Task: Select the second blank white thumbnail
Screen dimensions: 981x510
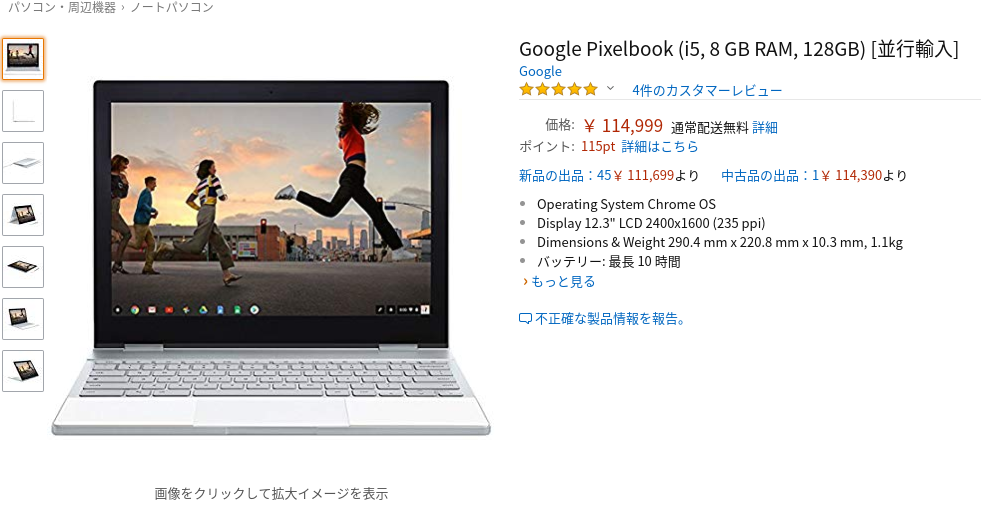Action: [x=23, y=111]
